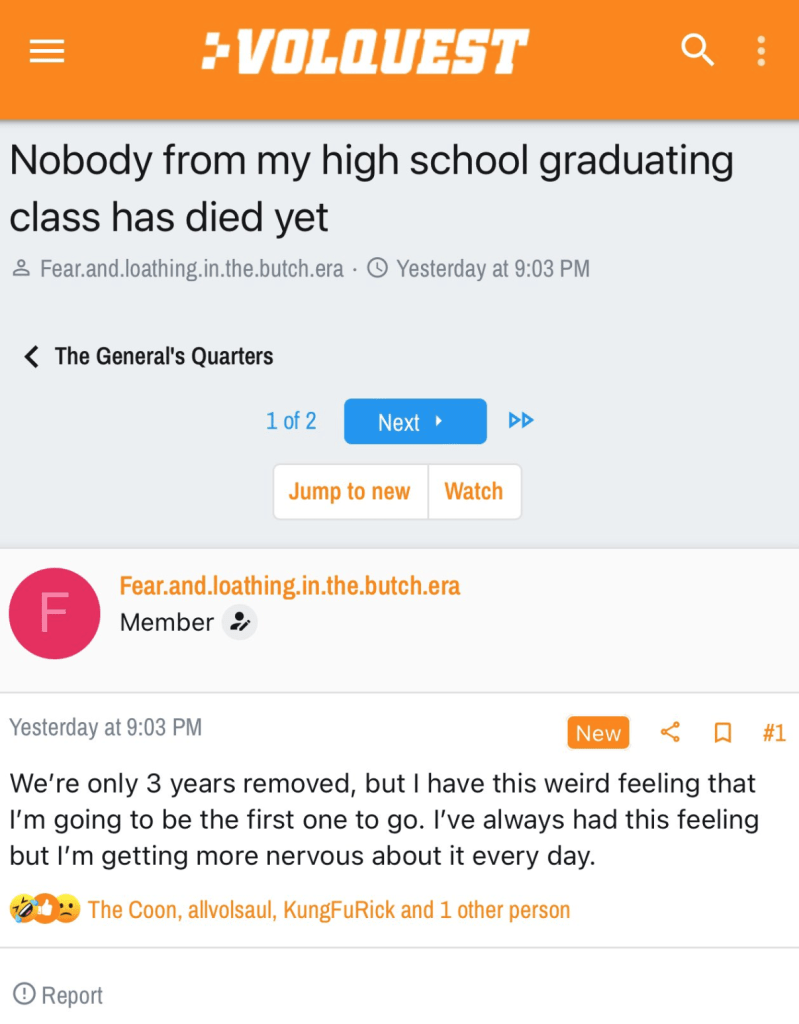Click the reaction emoji icons on the post
Screen dimensions: 799x1024
pyautogui.click(x=45, y=909)
